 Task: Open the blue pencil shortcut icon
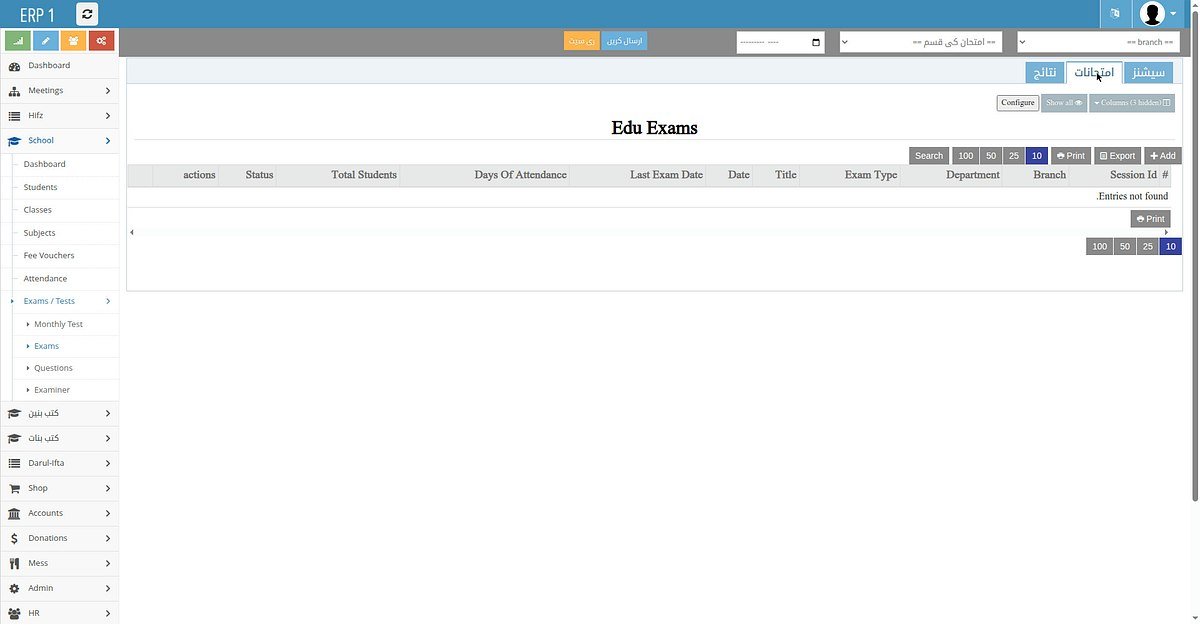[x=45, y=41]
